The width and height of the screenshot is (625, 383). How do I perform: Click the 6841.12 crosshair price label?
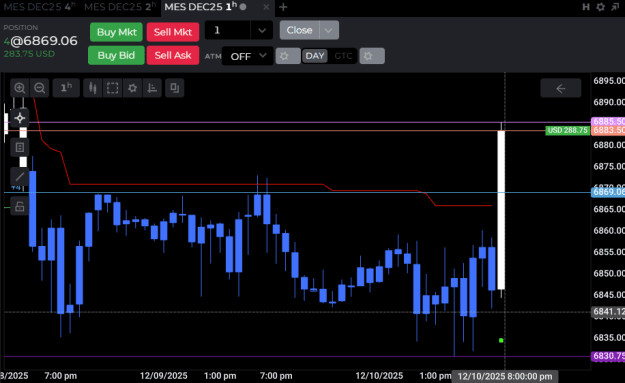(608, 311)
